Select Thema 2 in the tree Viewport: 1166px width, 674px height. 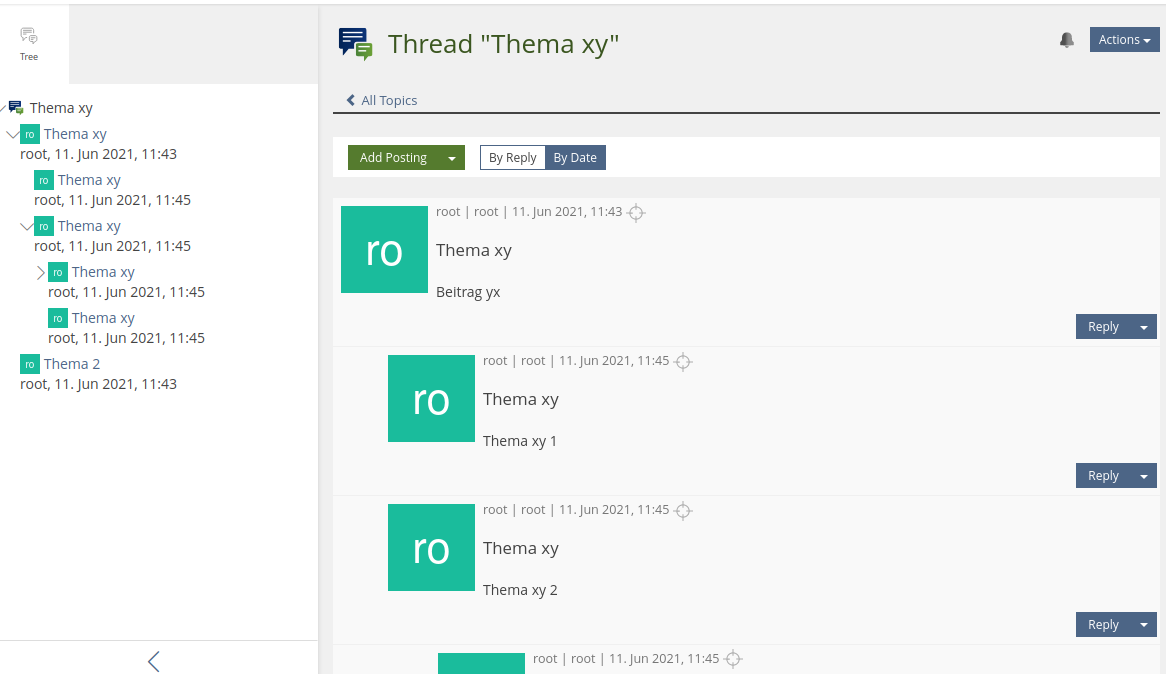click(x=72, y=364)
